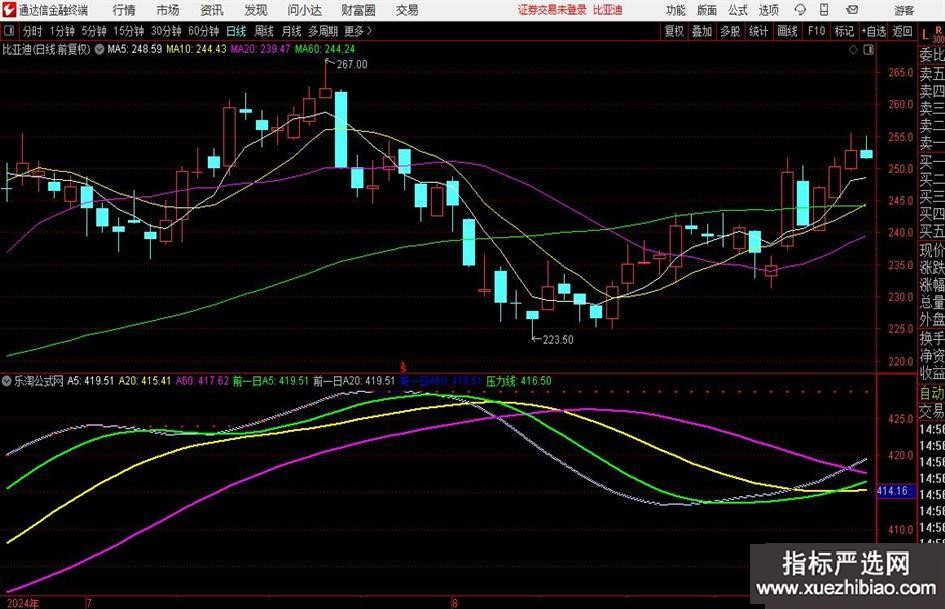Screen dimensions: 945x609
Task: Open the 交易 menu
Action: coord(407,10)
